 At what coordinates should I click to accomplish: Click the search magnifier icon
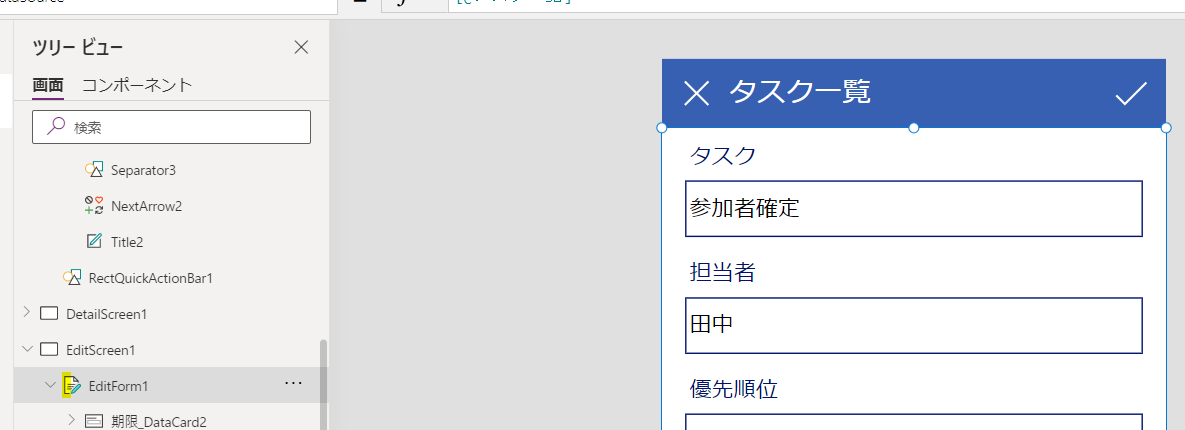click(x=57, y=127)
